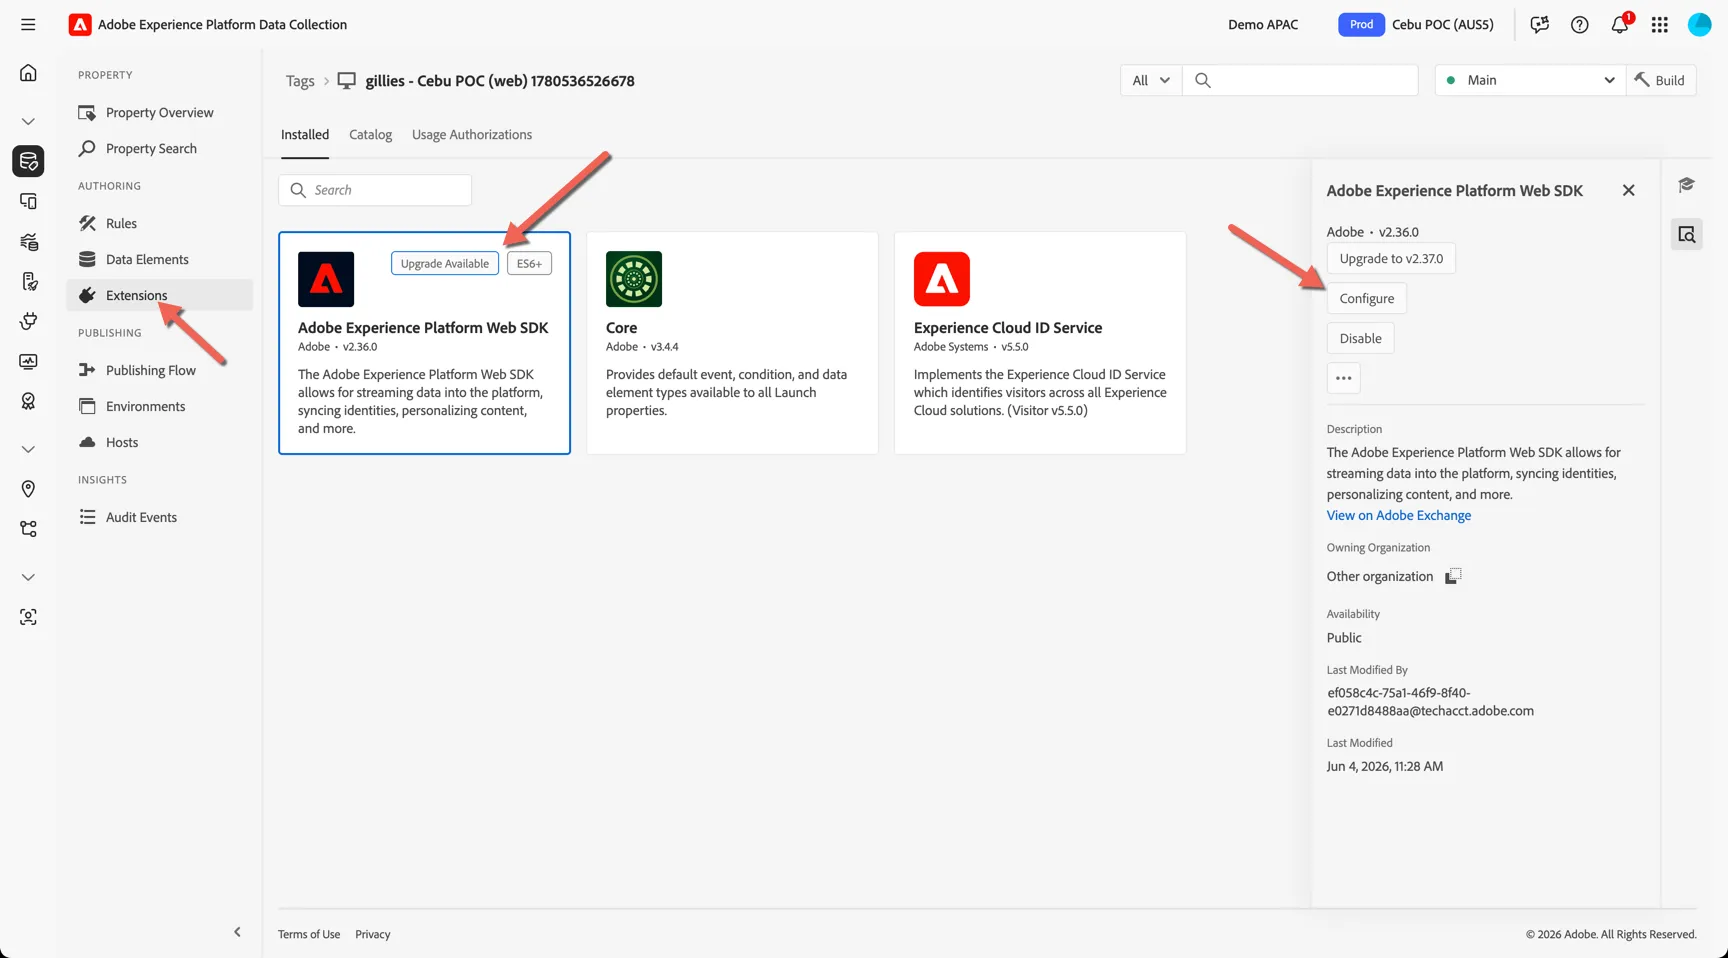The height and width of the screenshot is (958, 1728).
Task: Open View on Adobe Exchange link
Action: [1398, 515]
